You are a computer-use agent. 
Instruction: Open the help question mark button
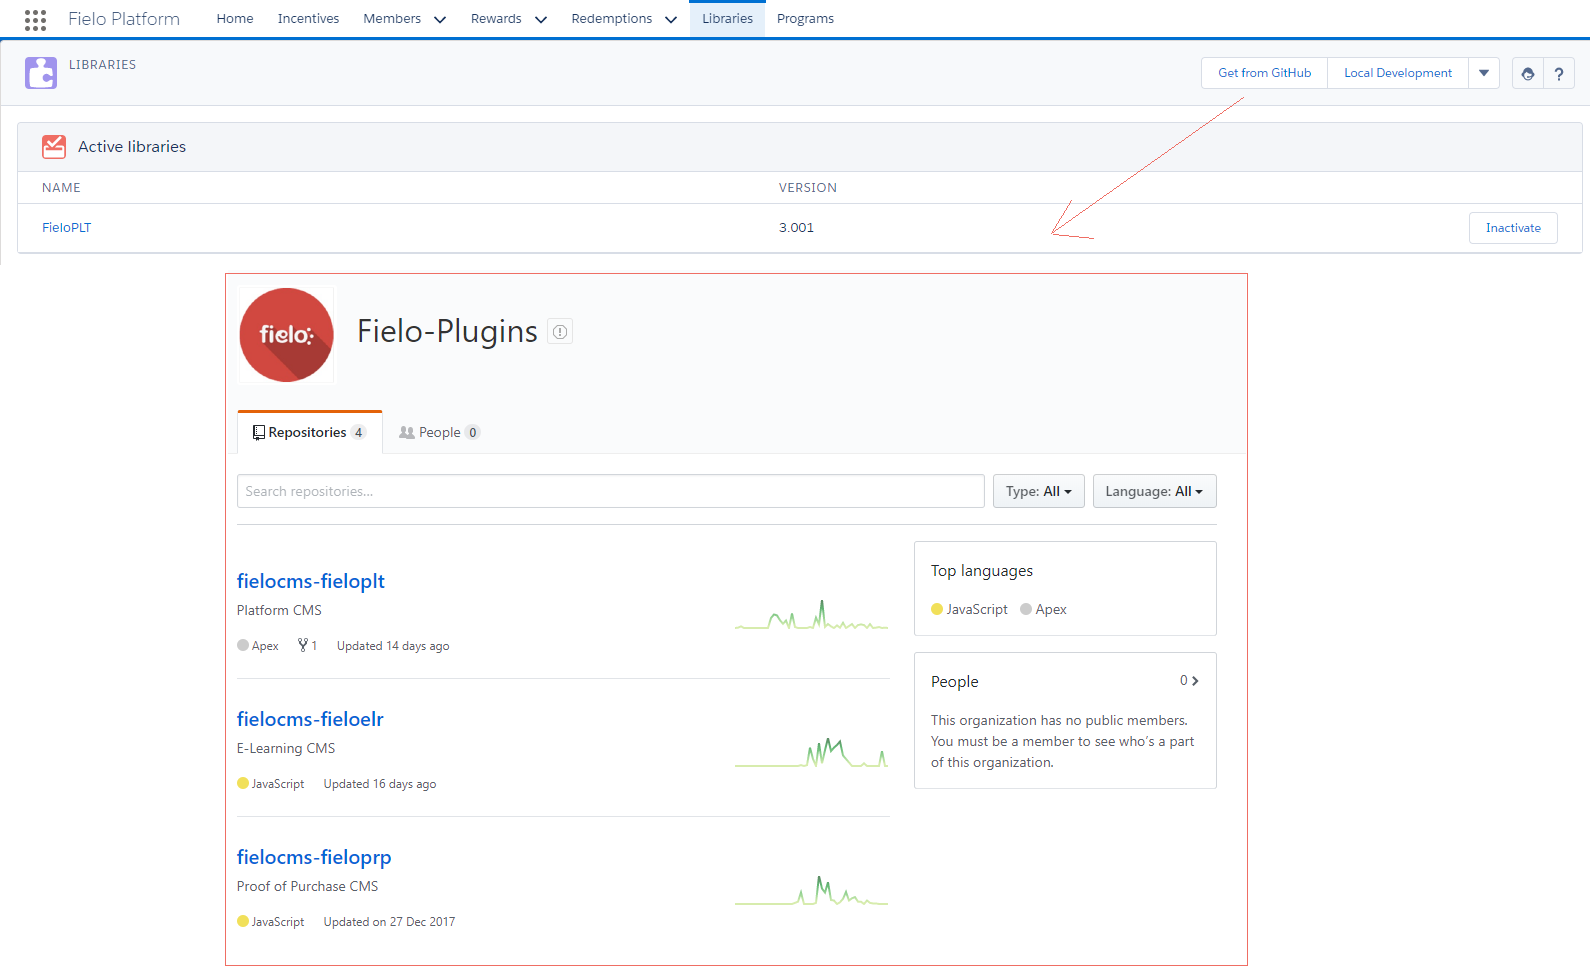[1558, 73]
